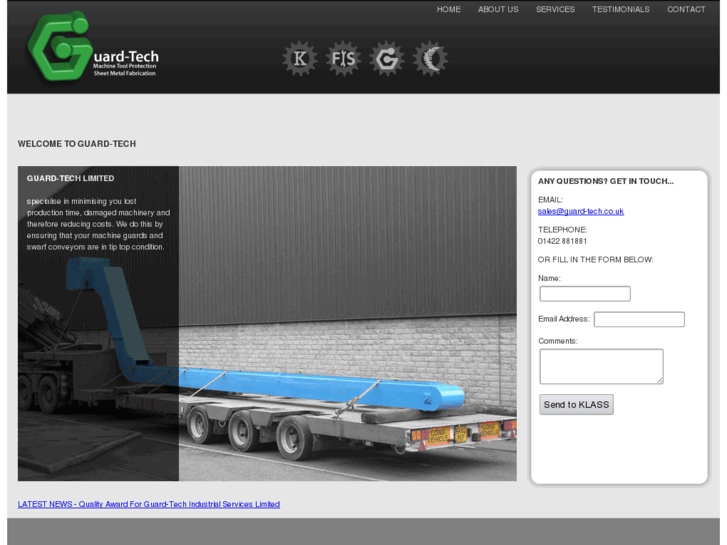Open the Latest News Quality Award link
727x545 pixels.
coord(149,504)
